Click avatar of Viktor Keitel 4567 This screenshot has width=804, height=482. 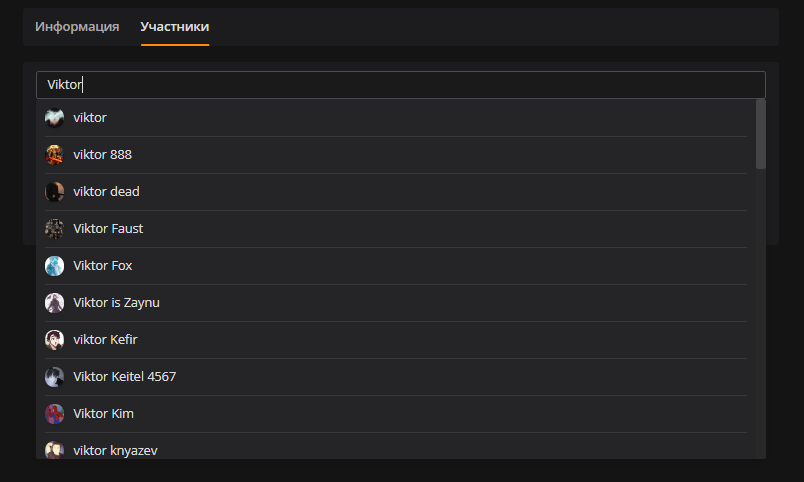(x=54, y=377)
